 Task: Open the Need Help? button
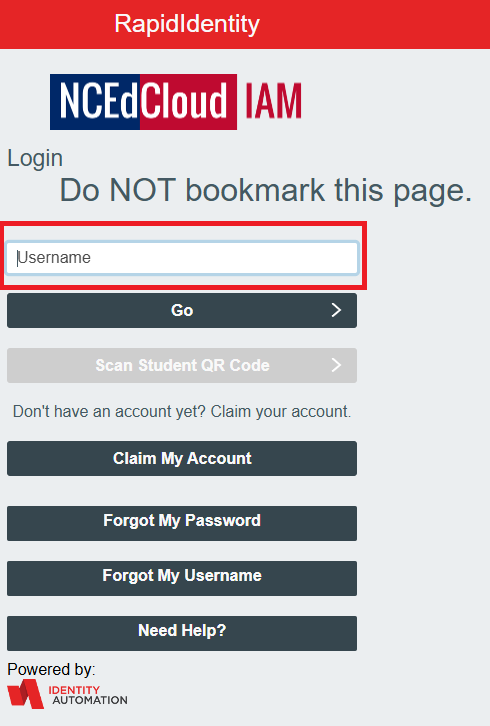coord(182,633)
